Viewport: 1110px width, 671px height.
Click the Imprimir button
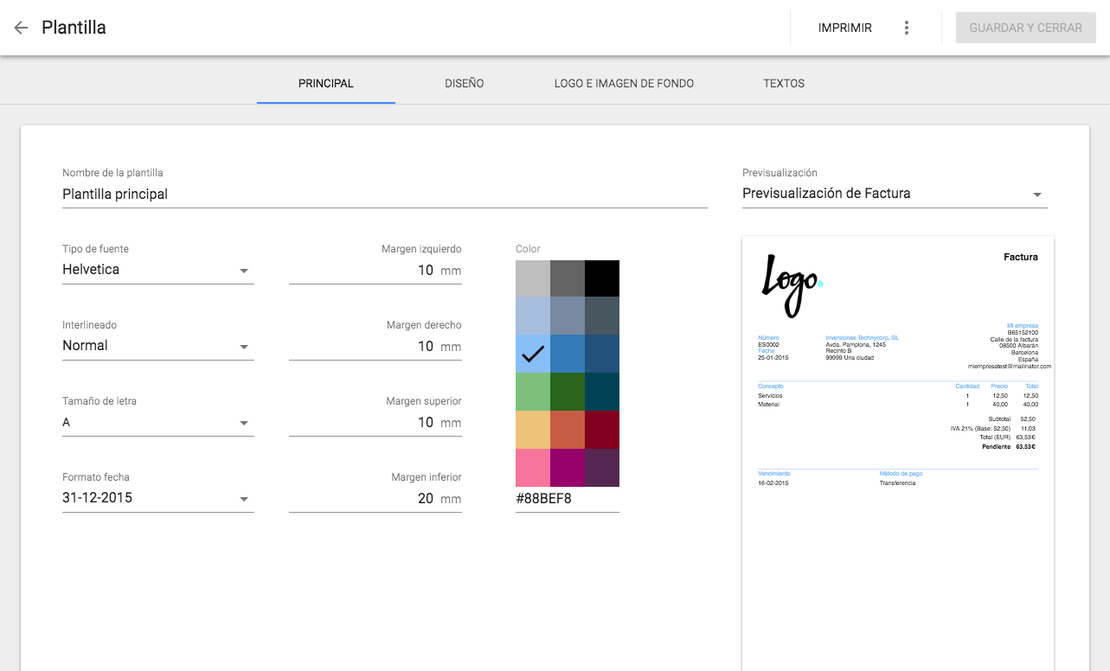coord(845,28)
